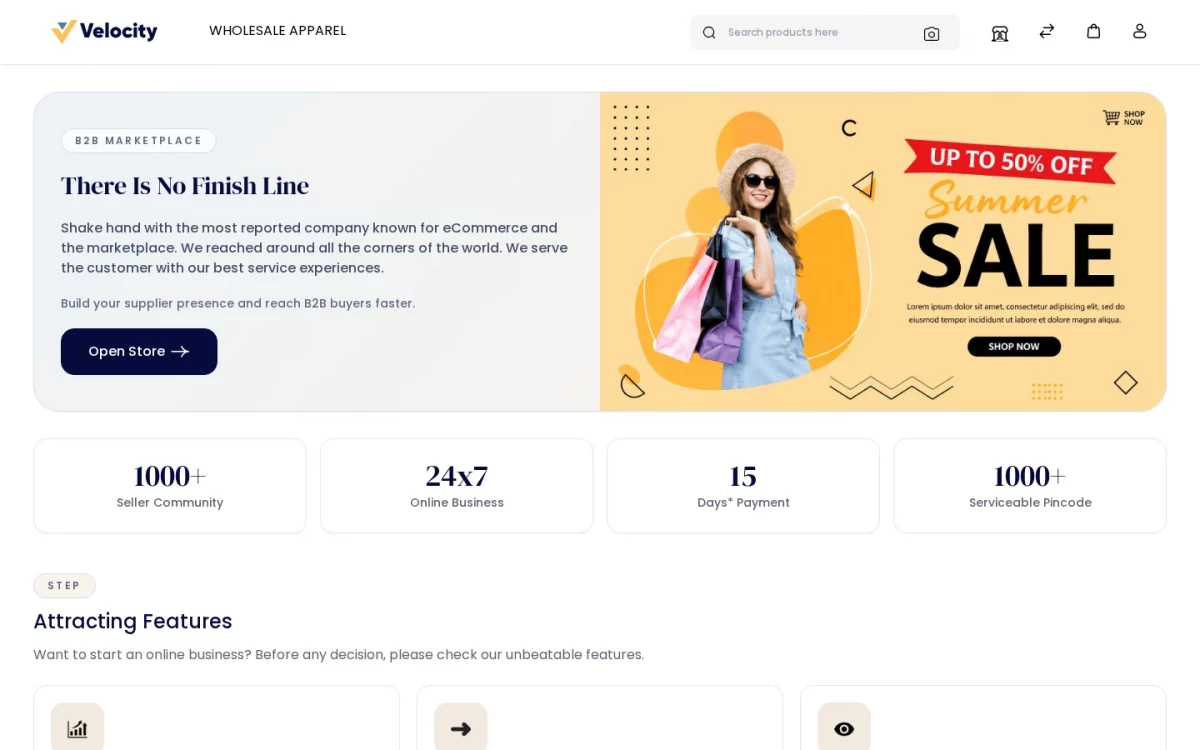Click the bar chart feature icon
This screenshot has height=750, width=1200.
[x=77, y=729]
